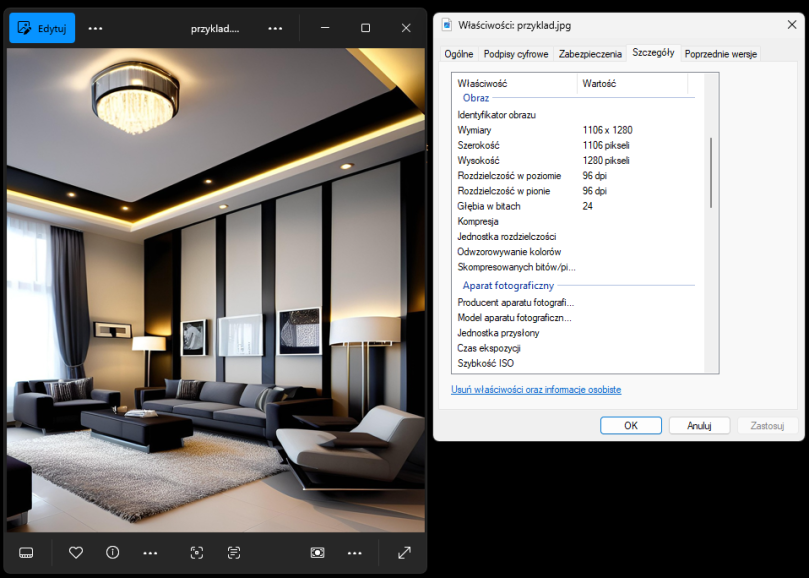Switch to the Ogólne tab
Viewport: 809px width, 578px height.
coord(458,54)
